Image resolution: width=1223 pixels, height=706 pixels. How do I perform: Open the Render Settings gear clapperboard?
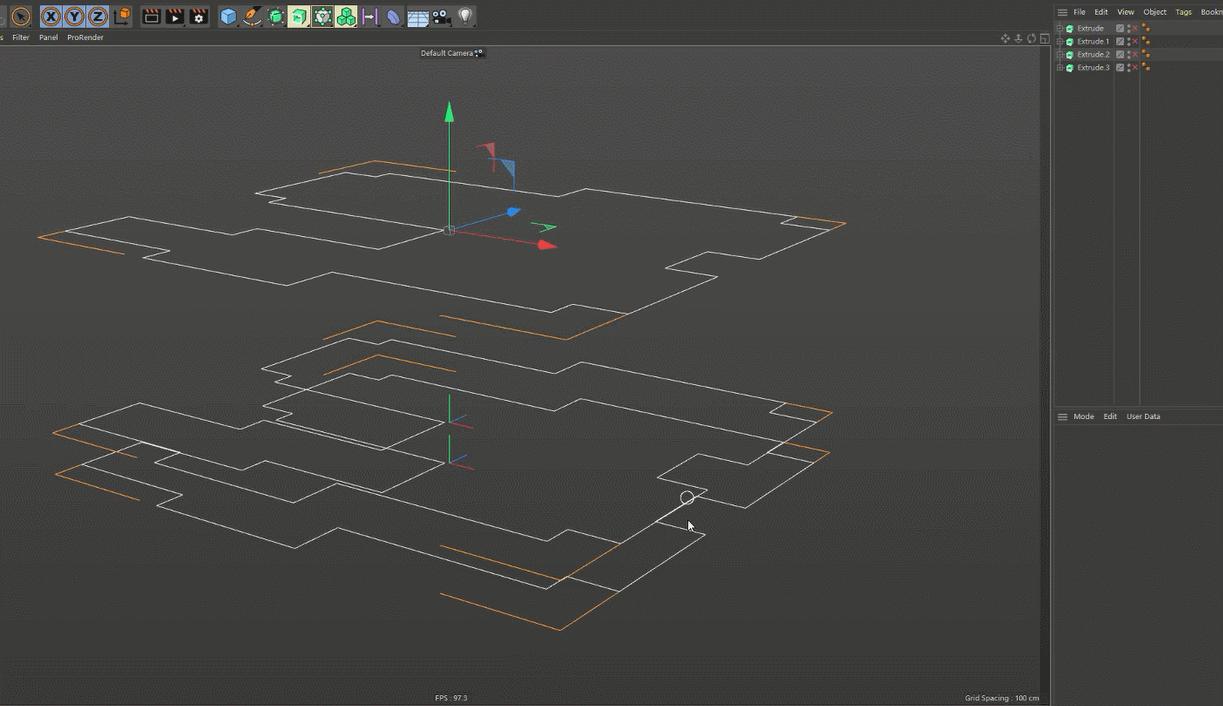click(199, 16)
